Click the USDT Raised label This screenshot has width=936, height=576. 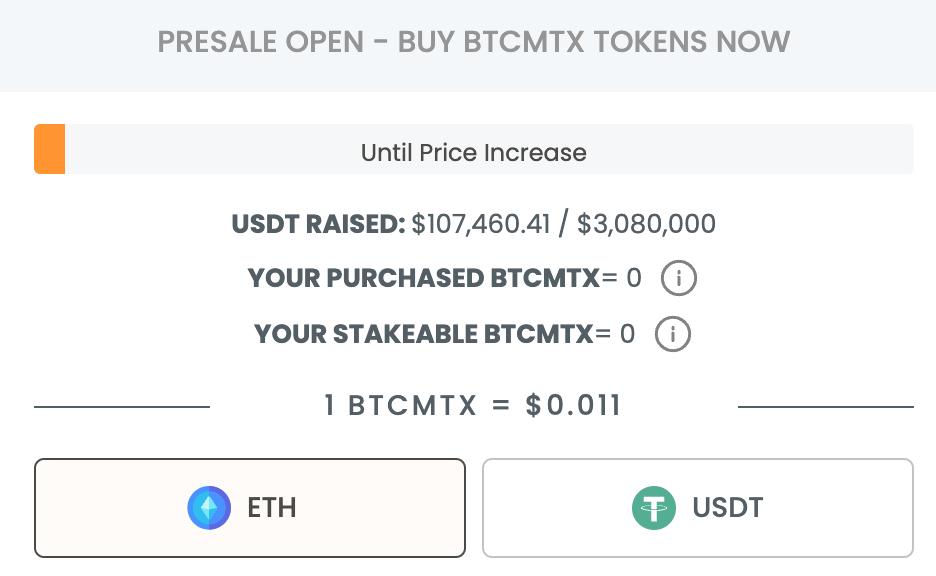318,224
